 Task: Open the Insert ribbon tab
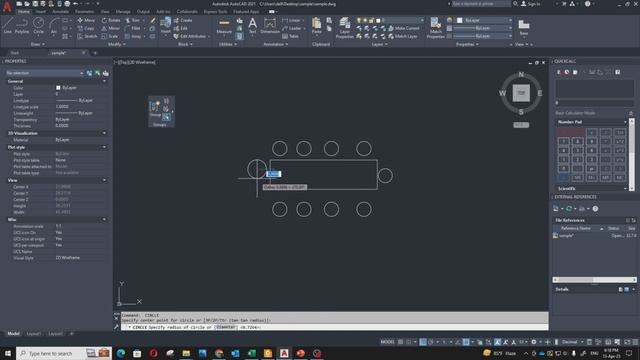(41, 12)
